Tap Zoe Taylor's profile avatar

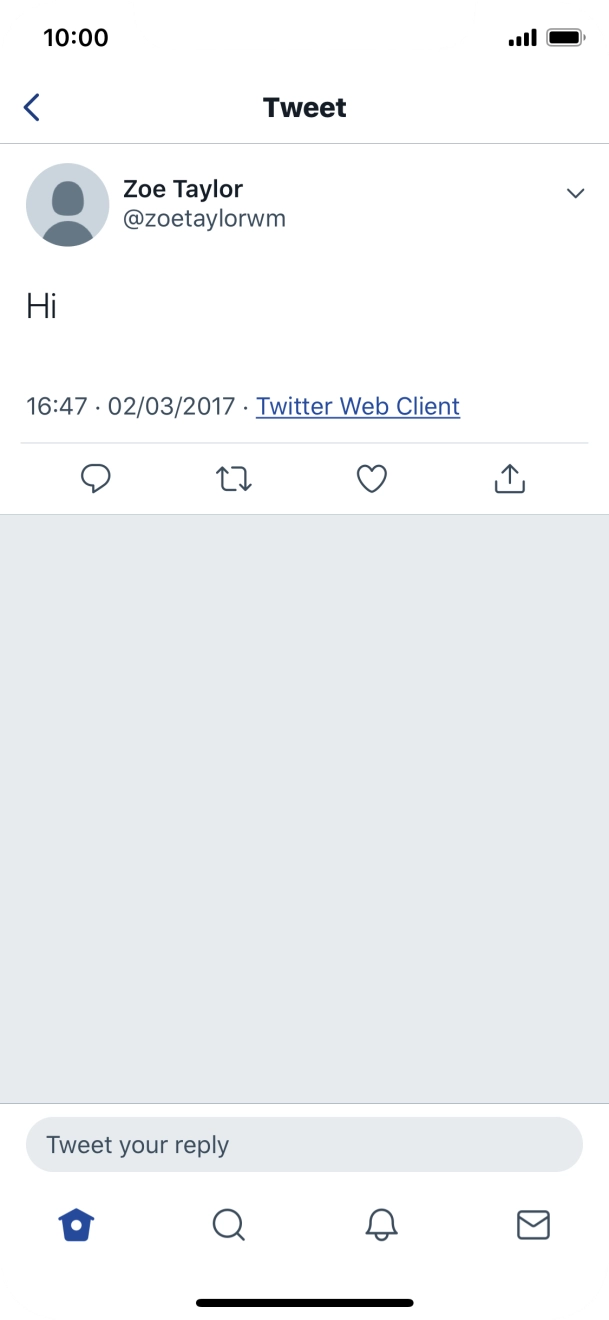[67, 205]
